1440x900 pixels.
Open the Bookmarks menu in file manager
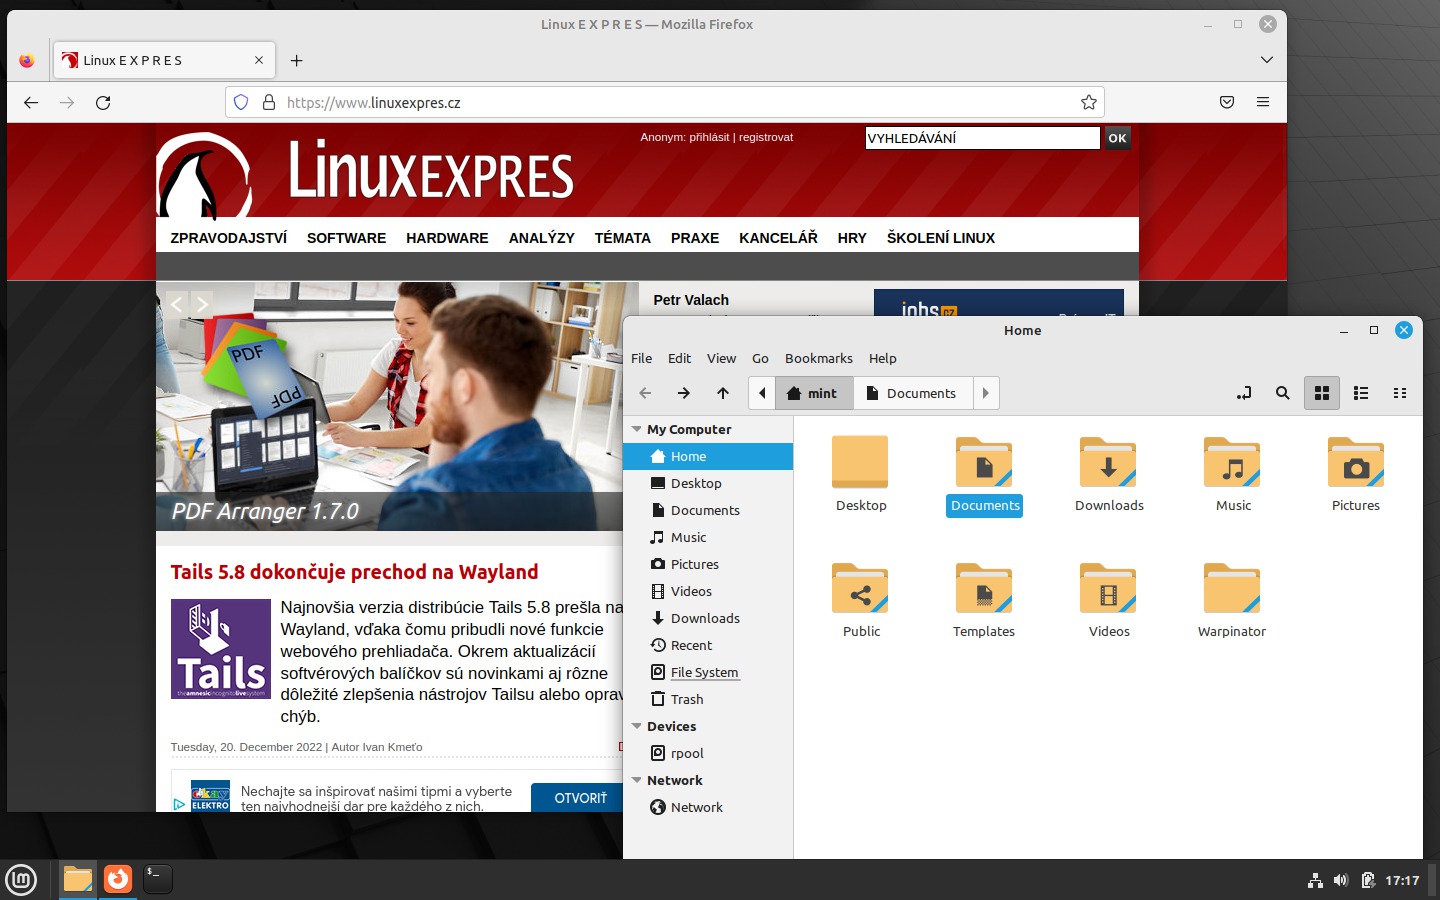point(819,358)
